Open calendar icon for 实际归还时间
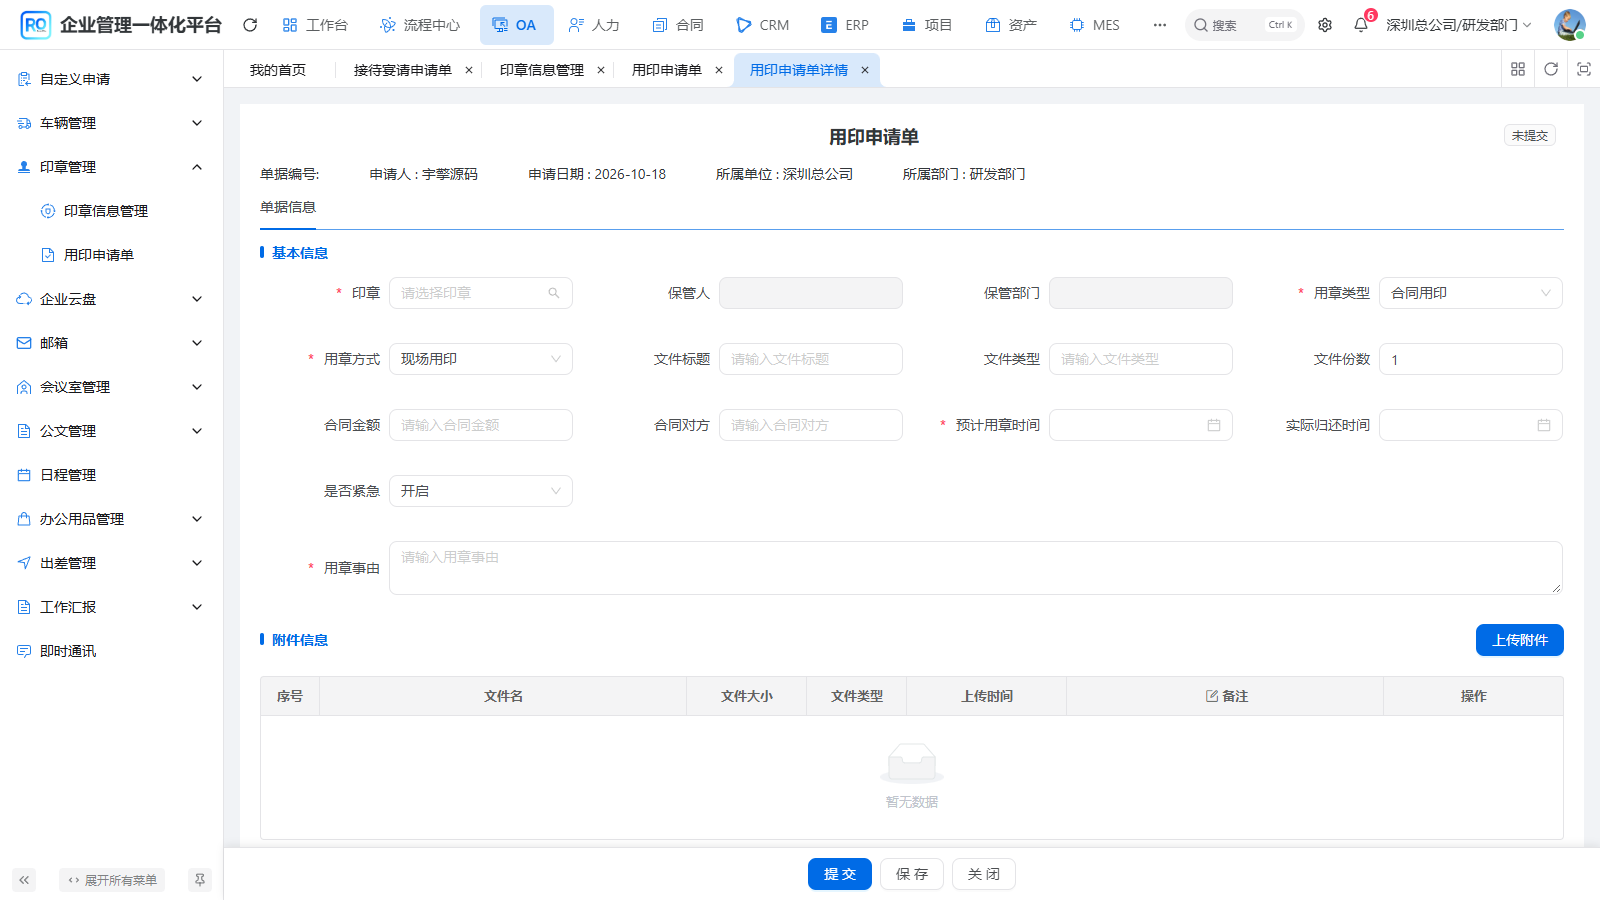The image size is (1600, 900). [x=1544, y=425]
